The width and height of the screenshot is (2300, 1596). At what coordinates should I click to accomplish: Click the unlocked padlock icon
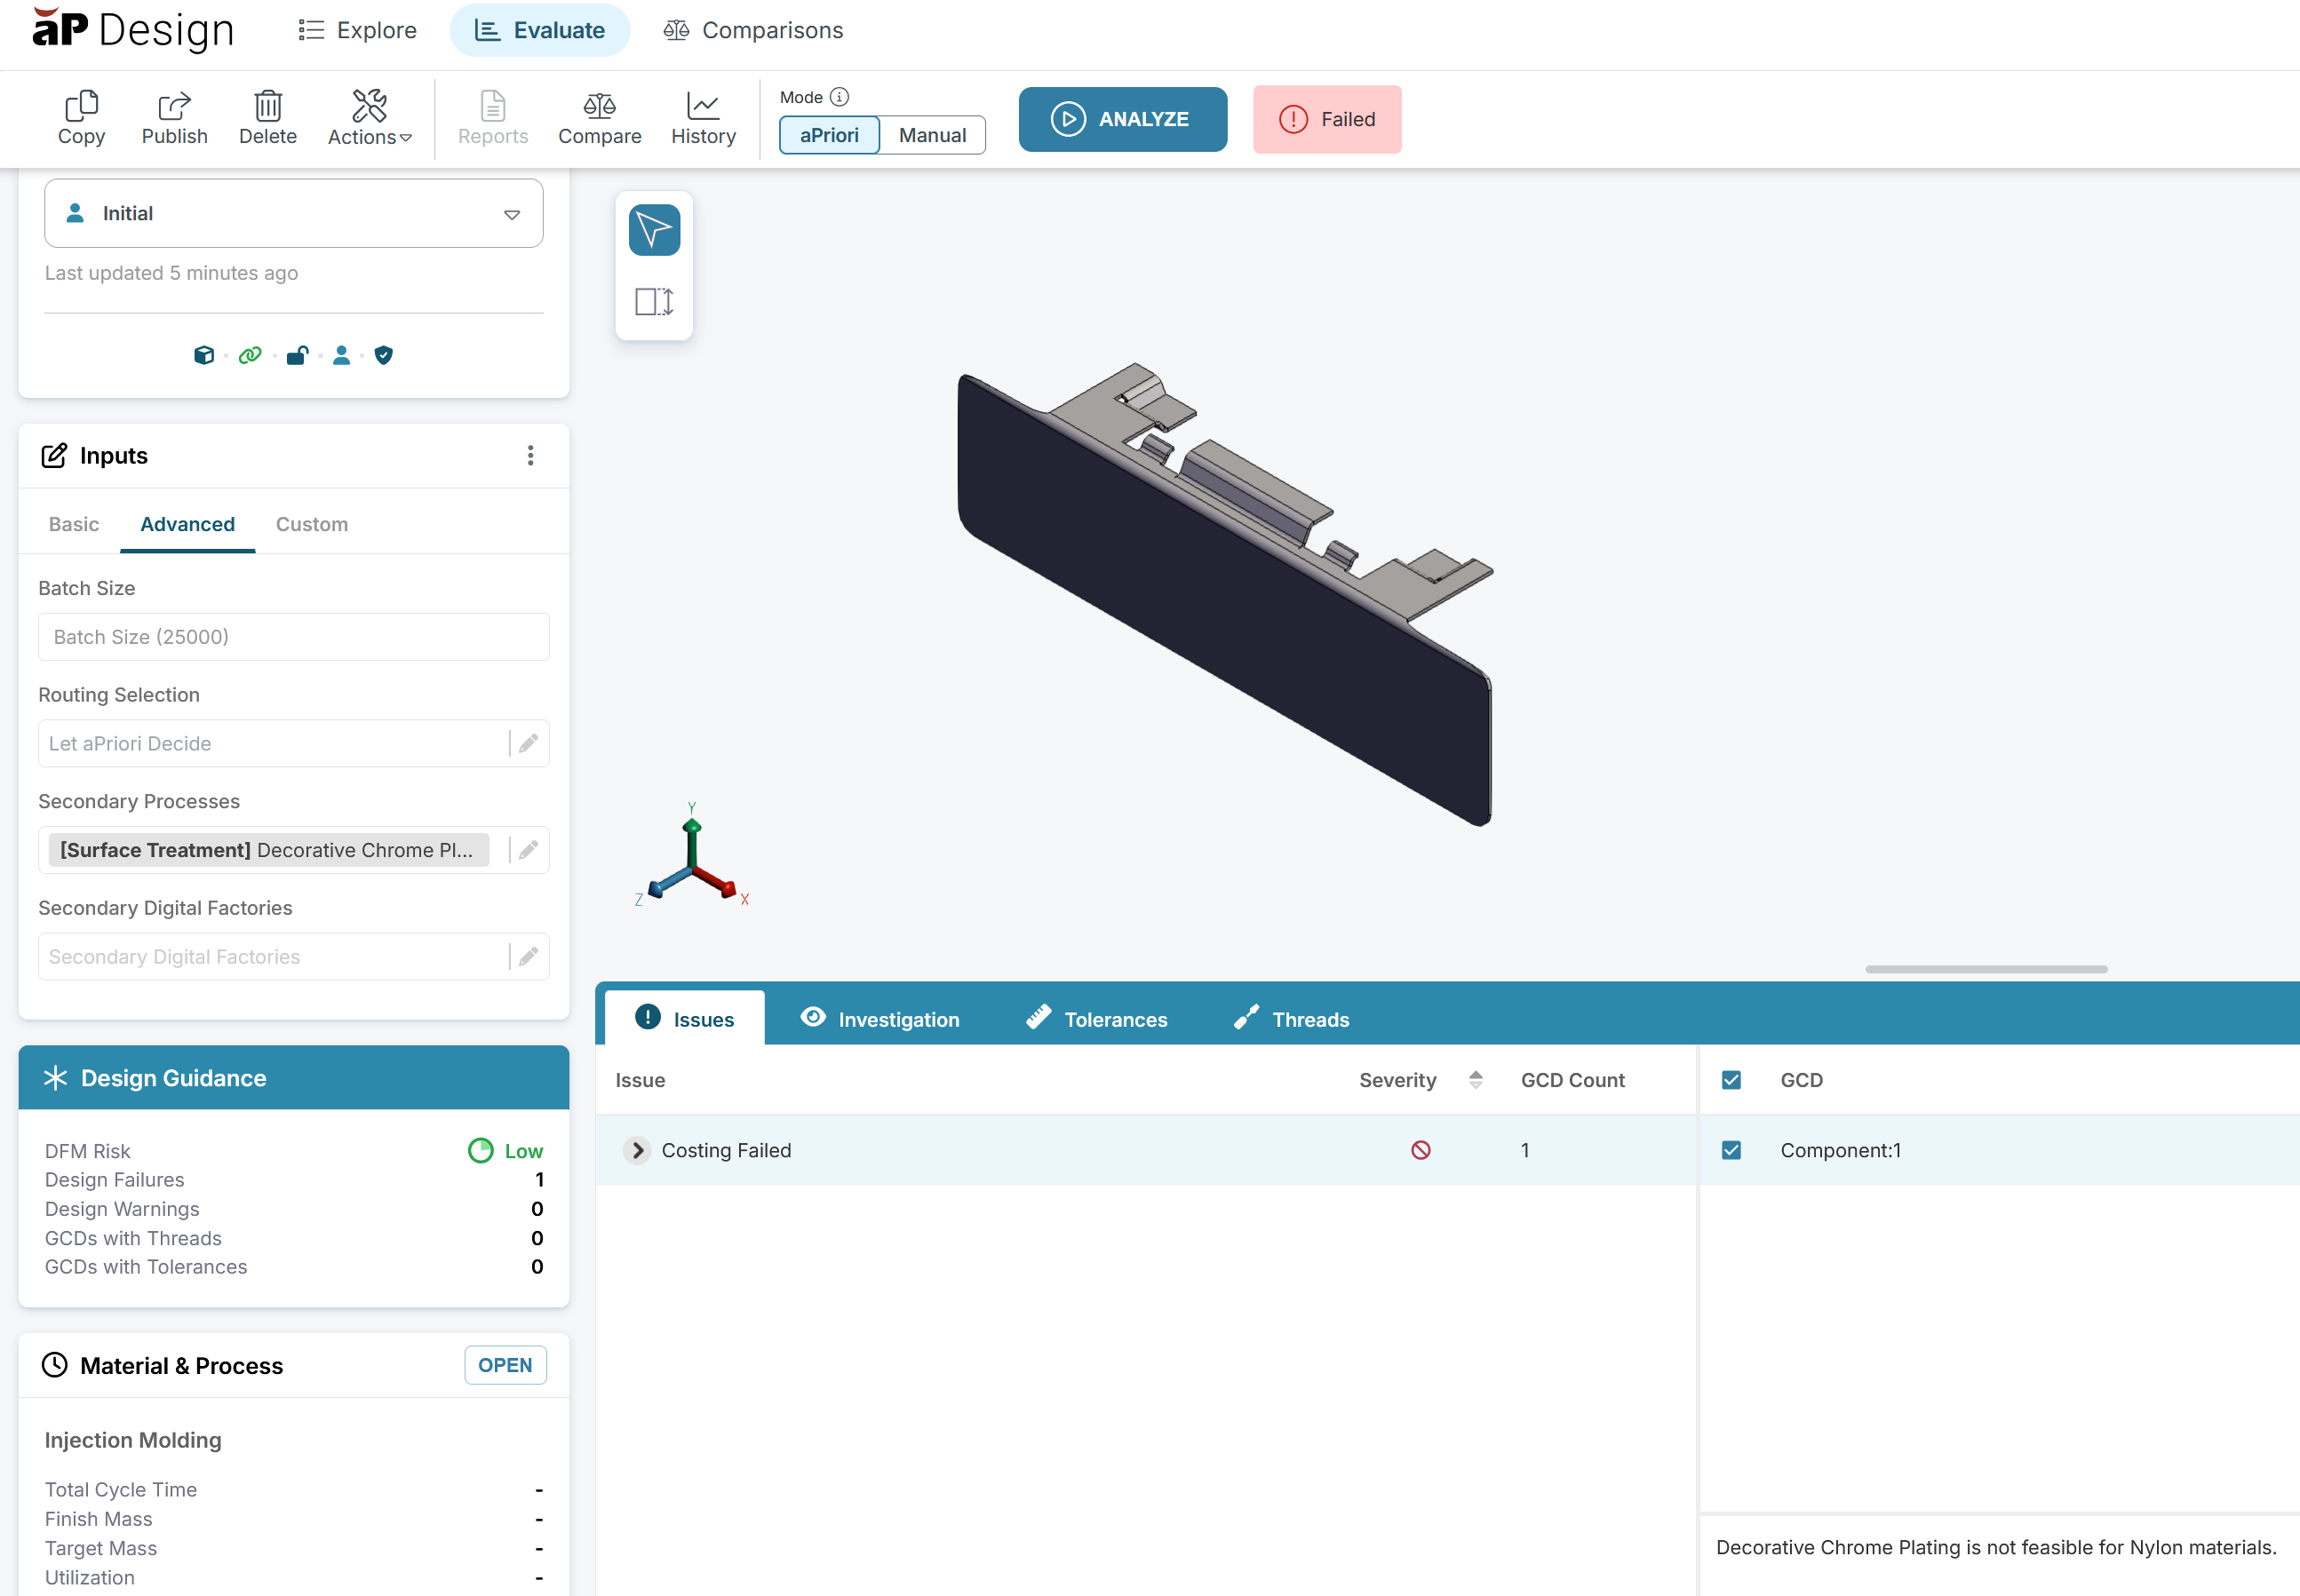[x=297, y=355]
